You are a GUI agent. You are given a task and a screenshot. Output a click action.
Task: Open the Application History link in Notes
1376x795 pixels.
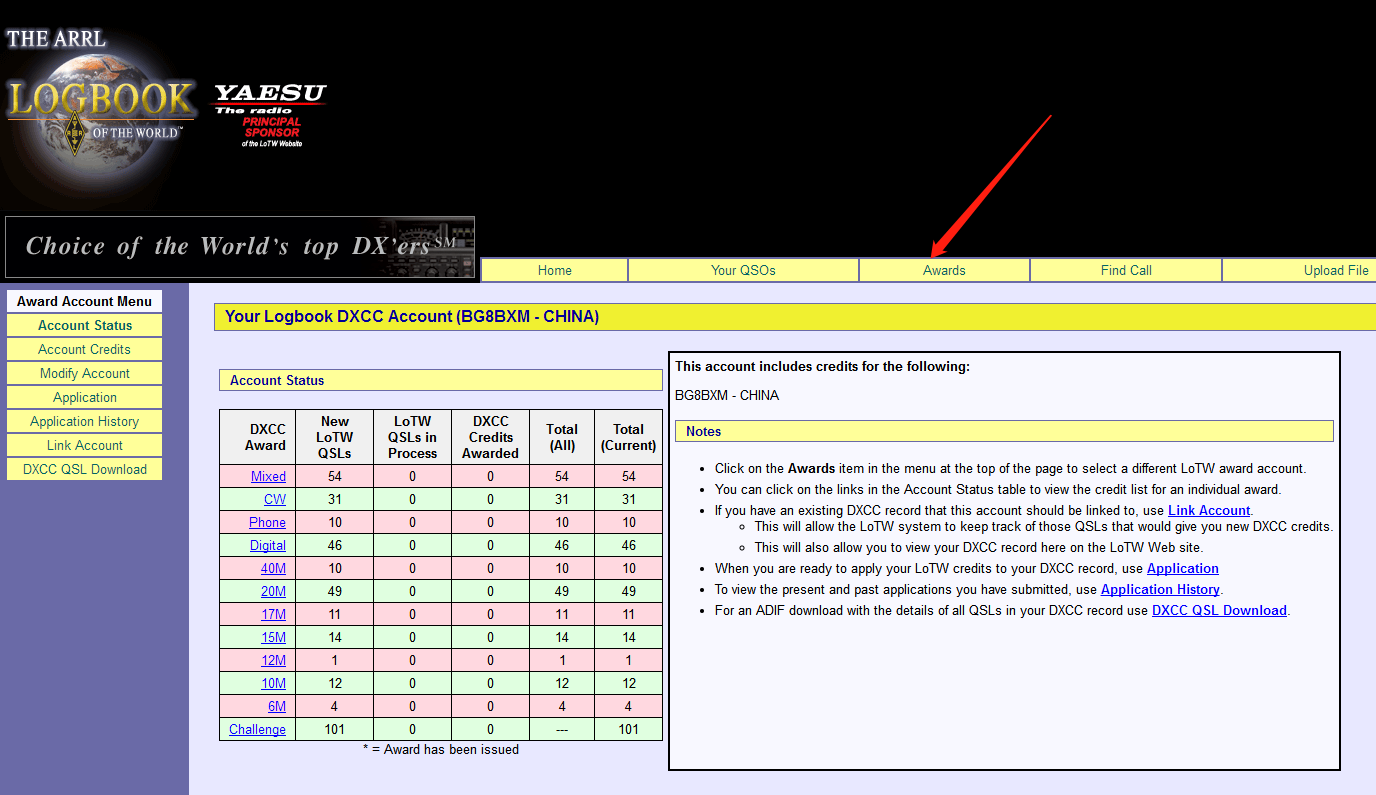coord(1160,590)
